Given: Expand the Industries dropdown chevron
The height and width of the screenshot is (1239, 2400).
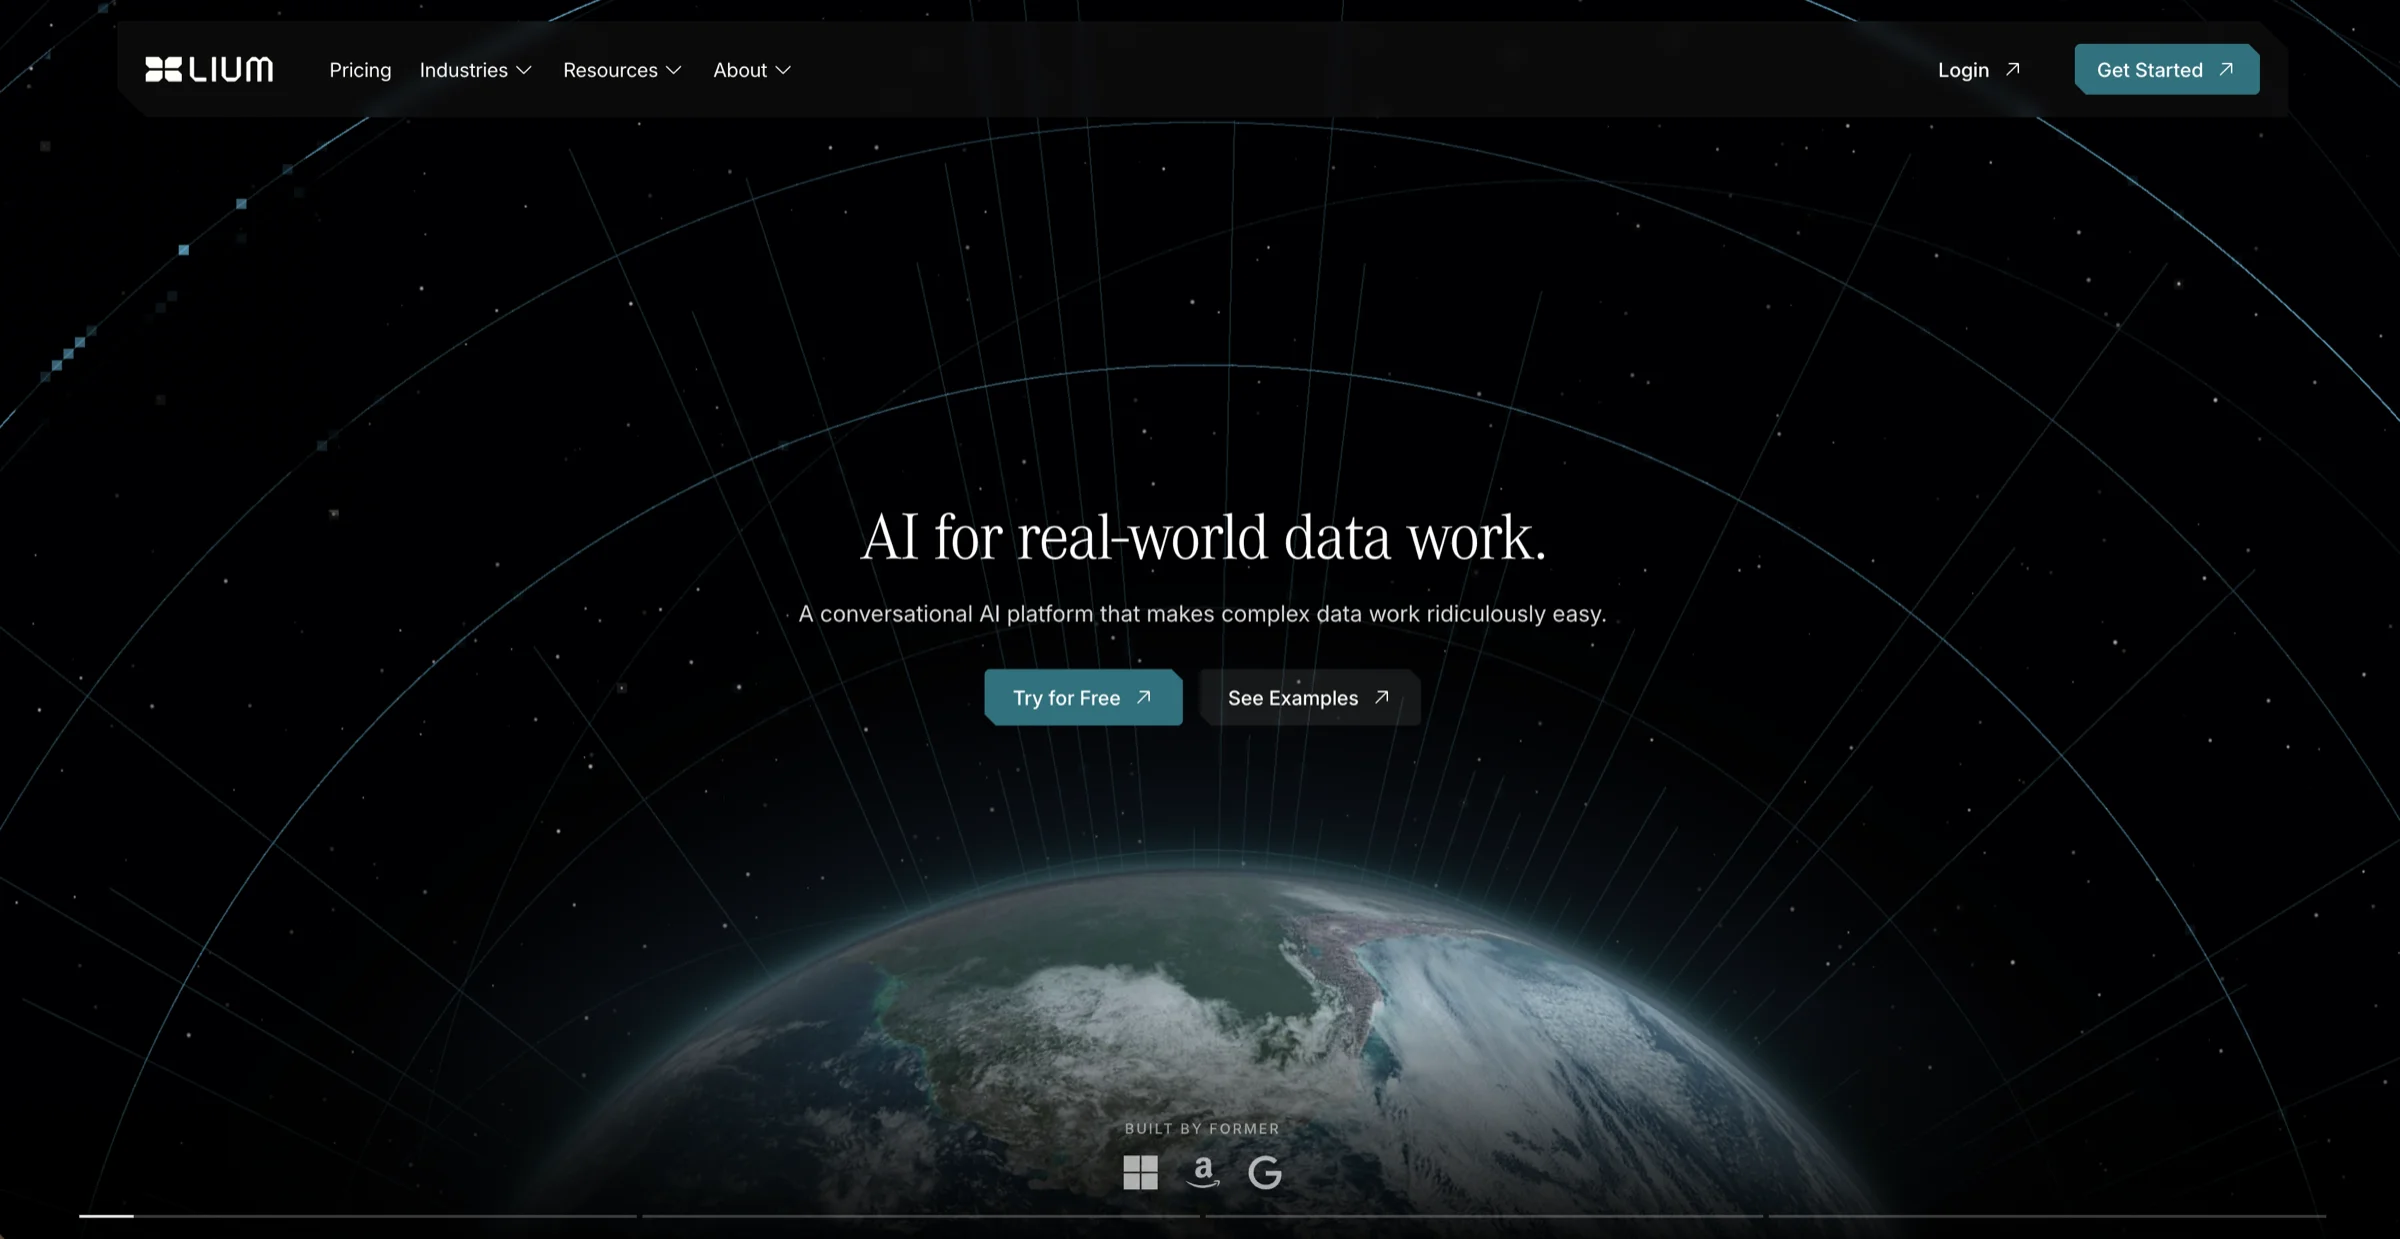Looking at the screenshot, I should coord(524,70).
